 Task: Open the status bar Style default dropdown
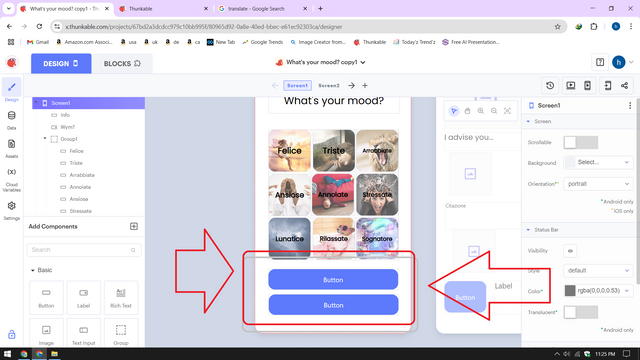coord(598,271)
